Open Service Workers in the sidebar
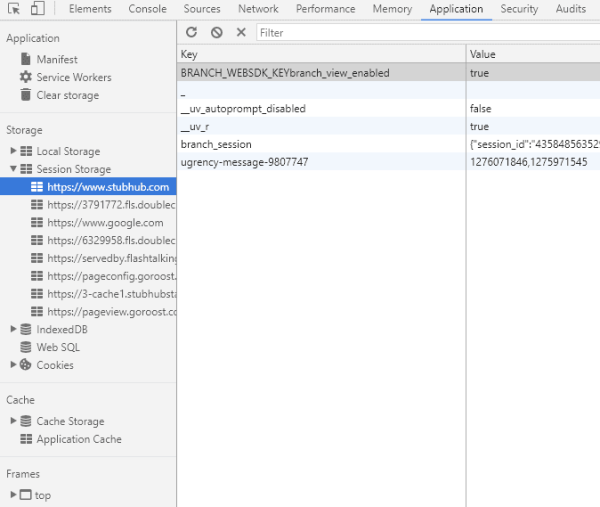The image size is (600, 507). (x=74, y=77)
